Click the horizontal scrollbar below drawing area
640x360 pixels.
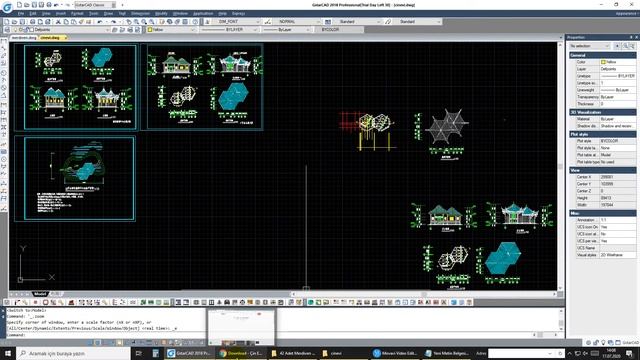tap(424, 294)
